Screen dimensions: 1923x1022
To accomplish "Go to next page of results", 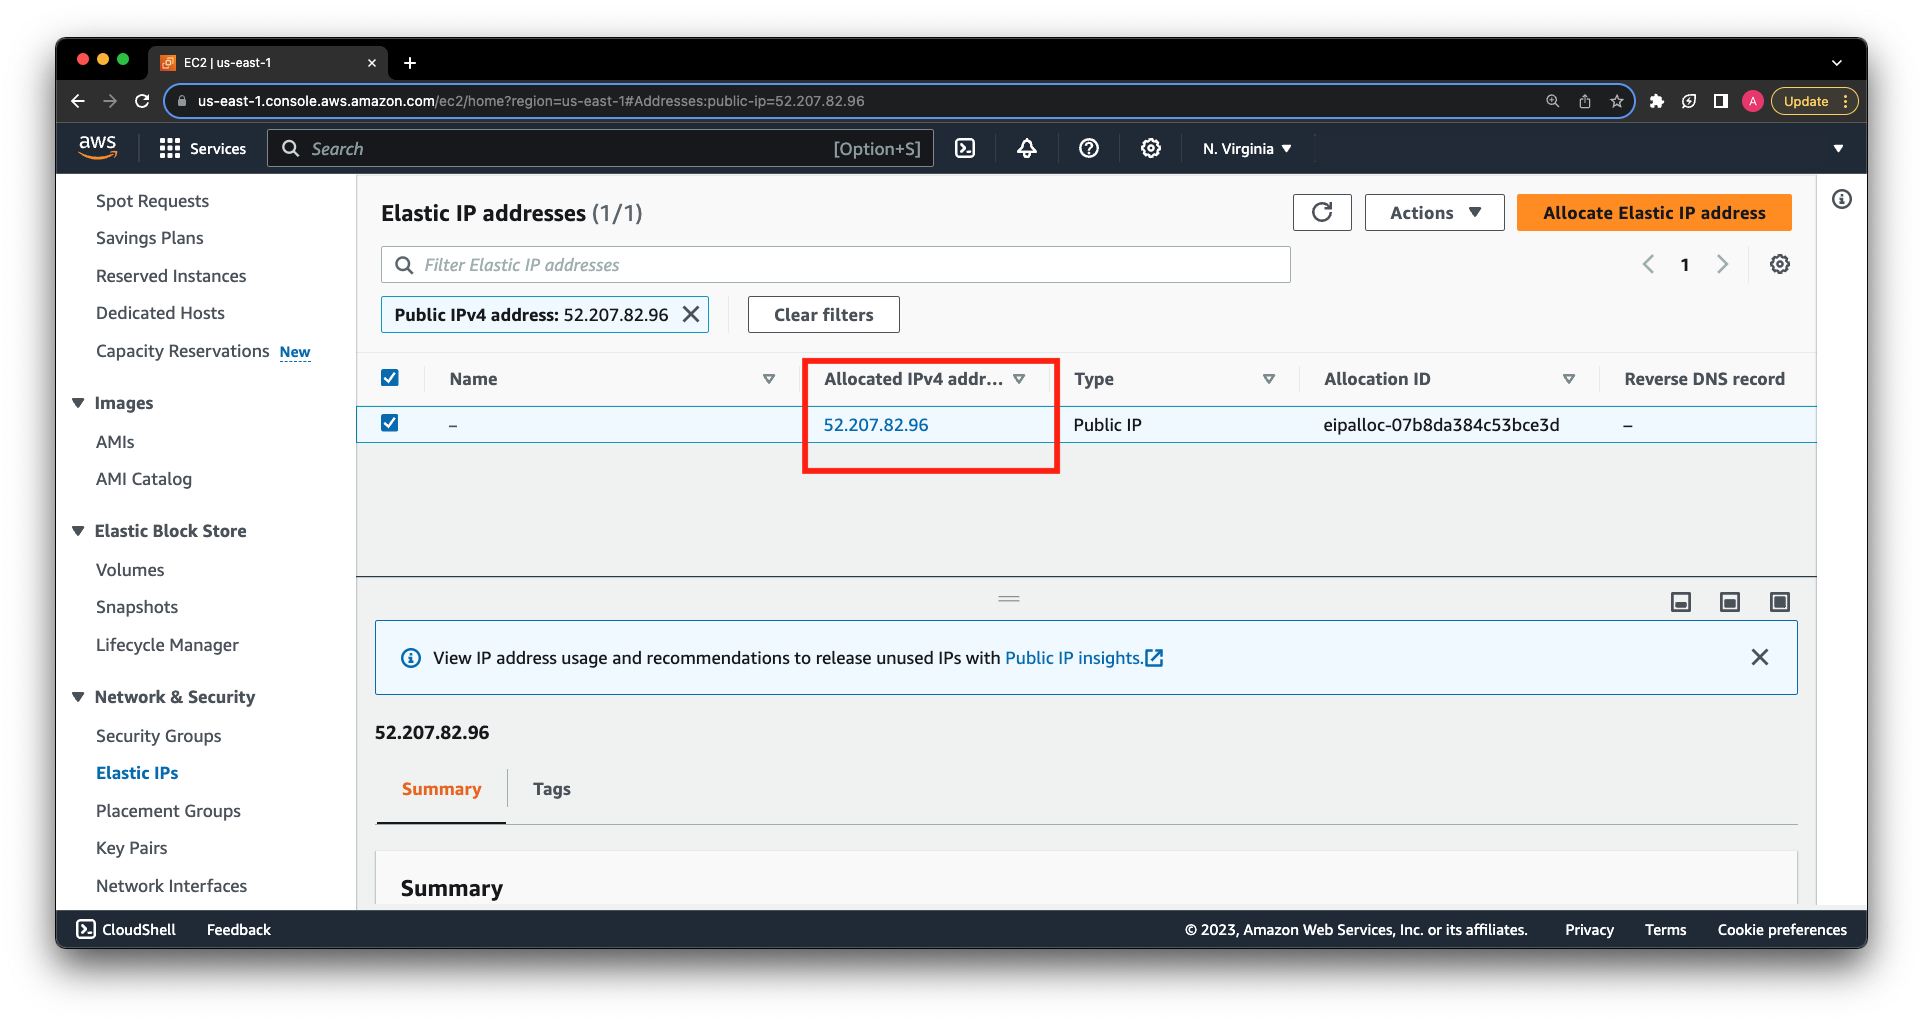I will tap(1722, 264).
